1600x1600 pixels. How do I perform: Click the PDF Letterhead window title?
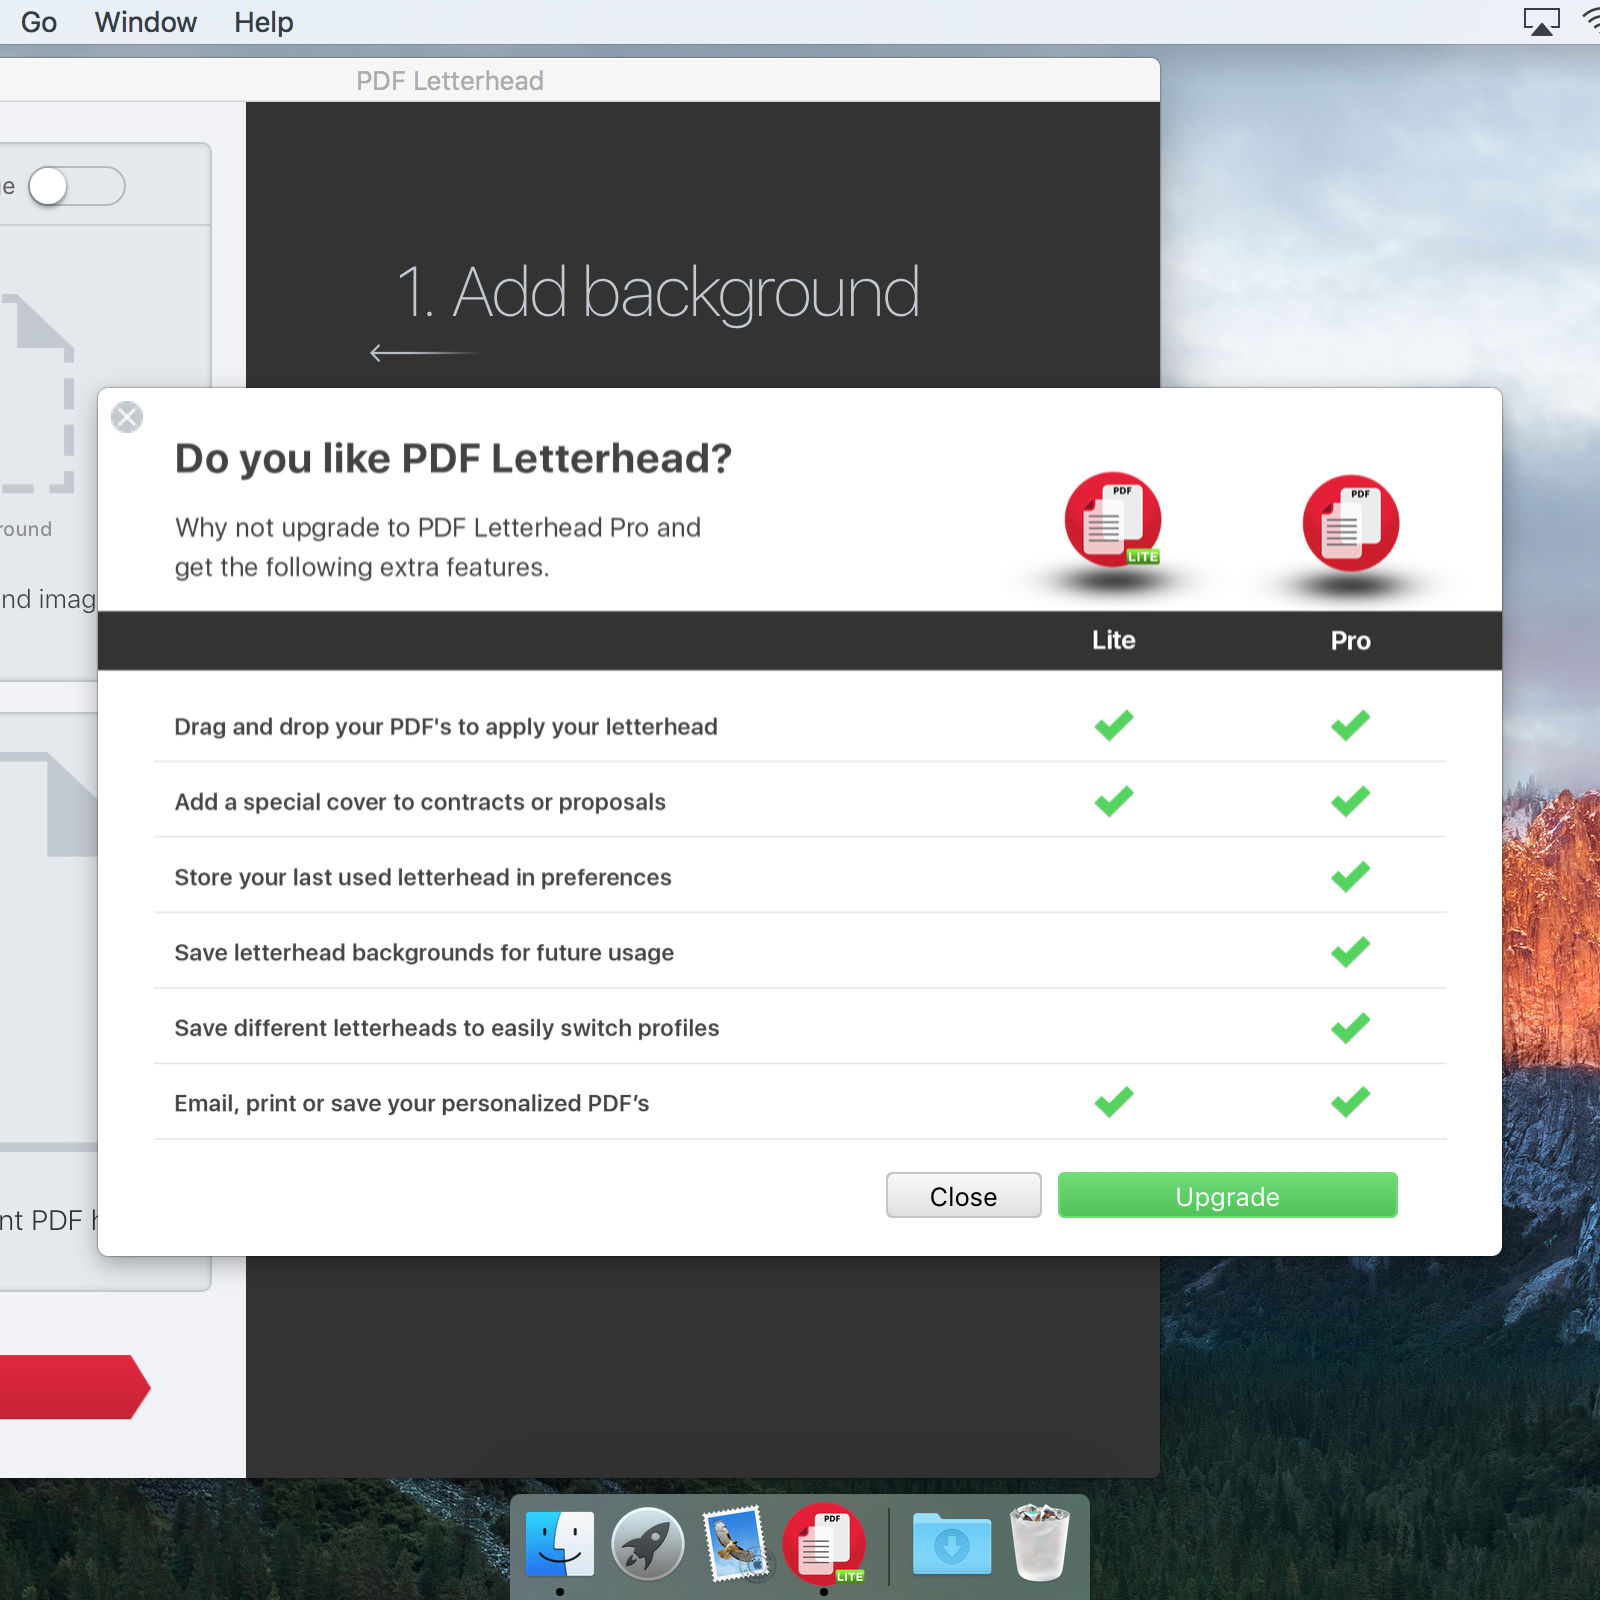point(450,81)
